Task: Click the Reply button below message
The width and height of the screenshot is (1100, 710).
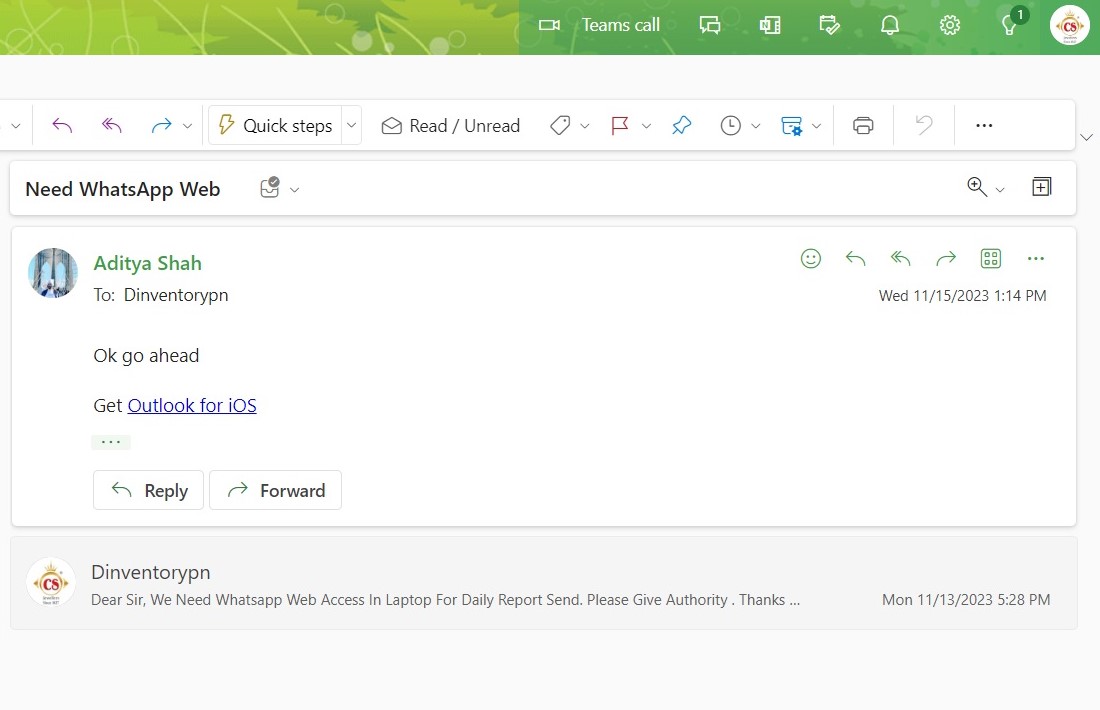Action: tap(148, 490)
